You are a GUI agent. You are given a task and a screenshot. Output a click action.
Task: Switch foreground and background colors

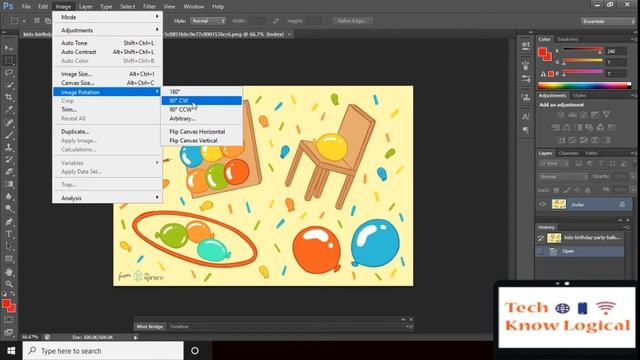(x=13, y=293)
